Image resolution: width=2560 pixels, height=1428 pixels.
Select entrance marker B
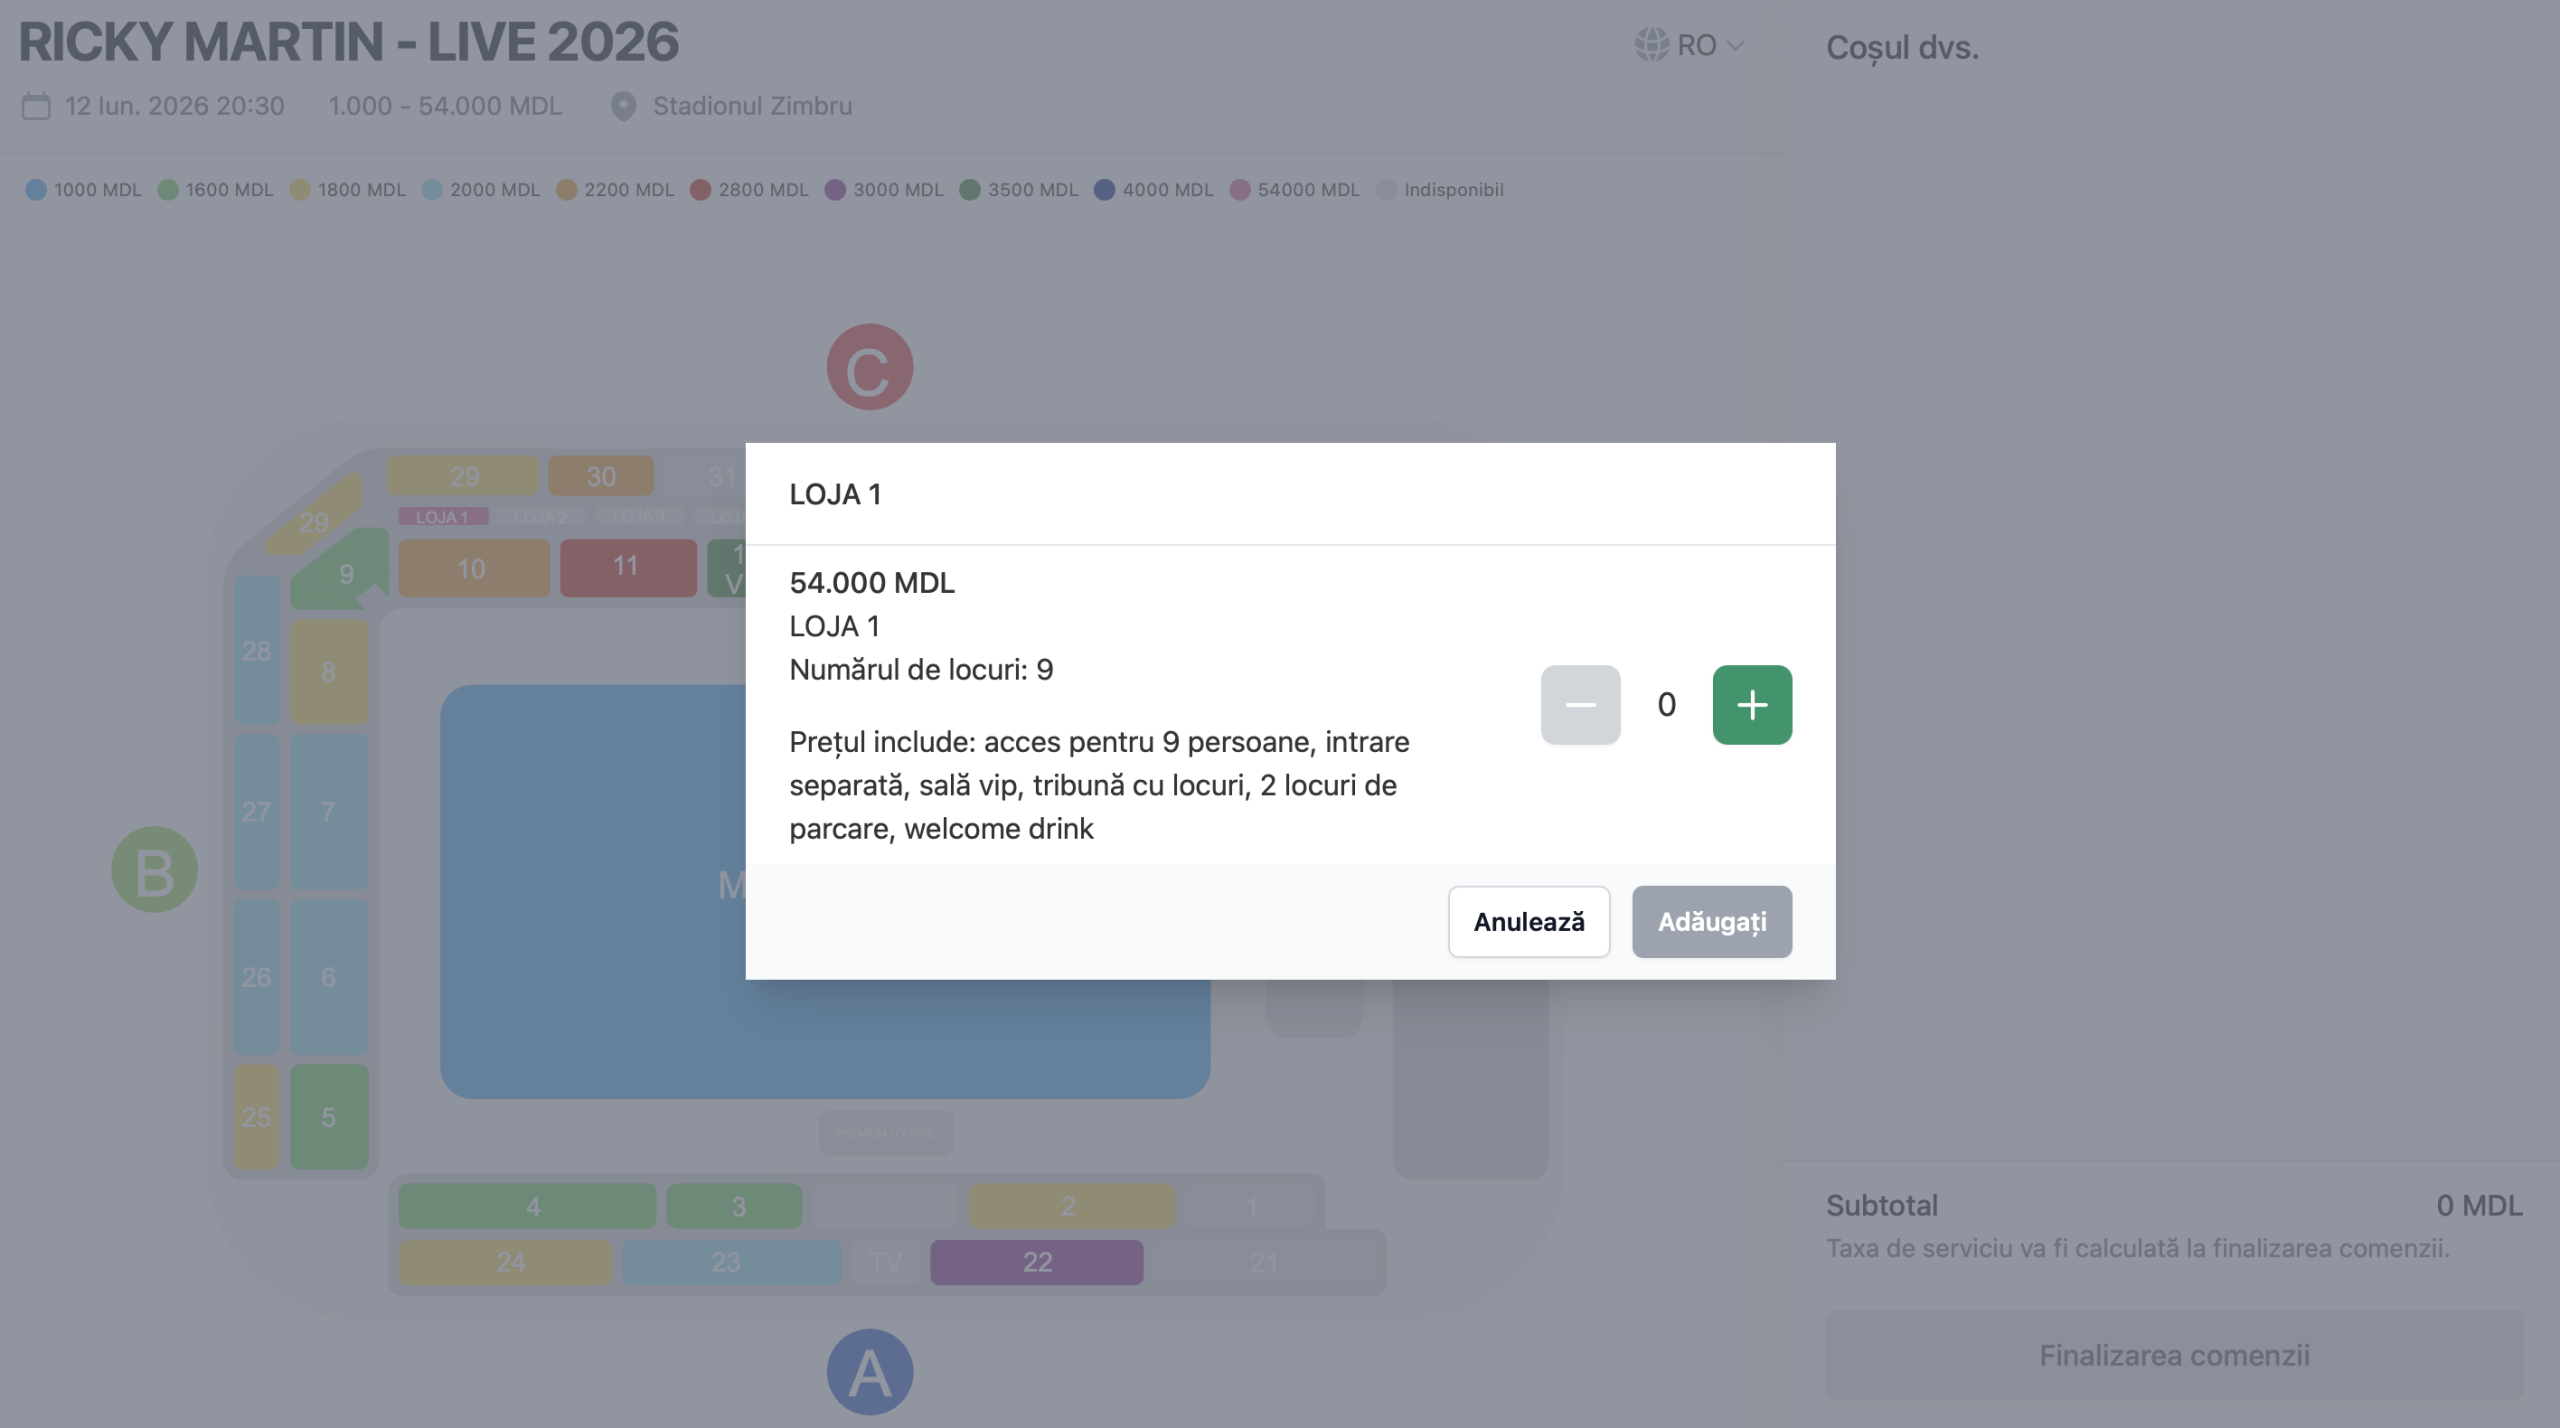click(x=154, y=869)
